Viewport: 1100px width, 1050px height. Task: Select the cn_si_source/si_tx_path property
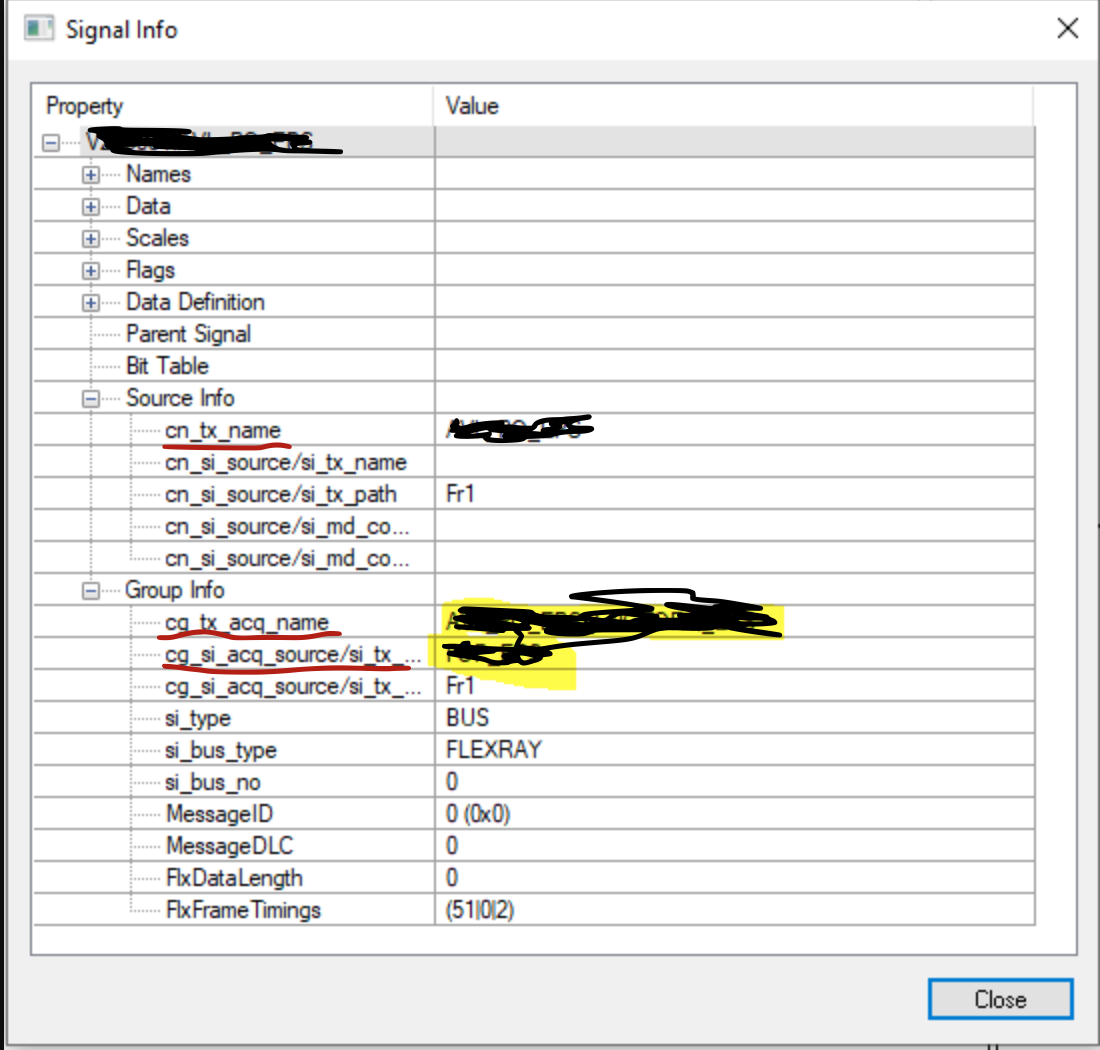281,494
